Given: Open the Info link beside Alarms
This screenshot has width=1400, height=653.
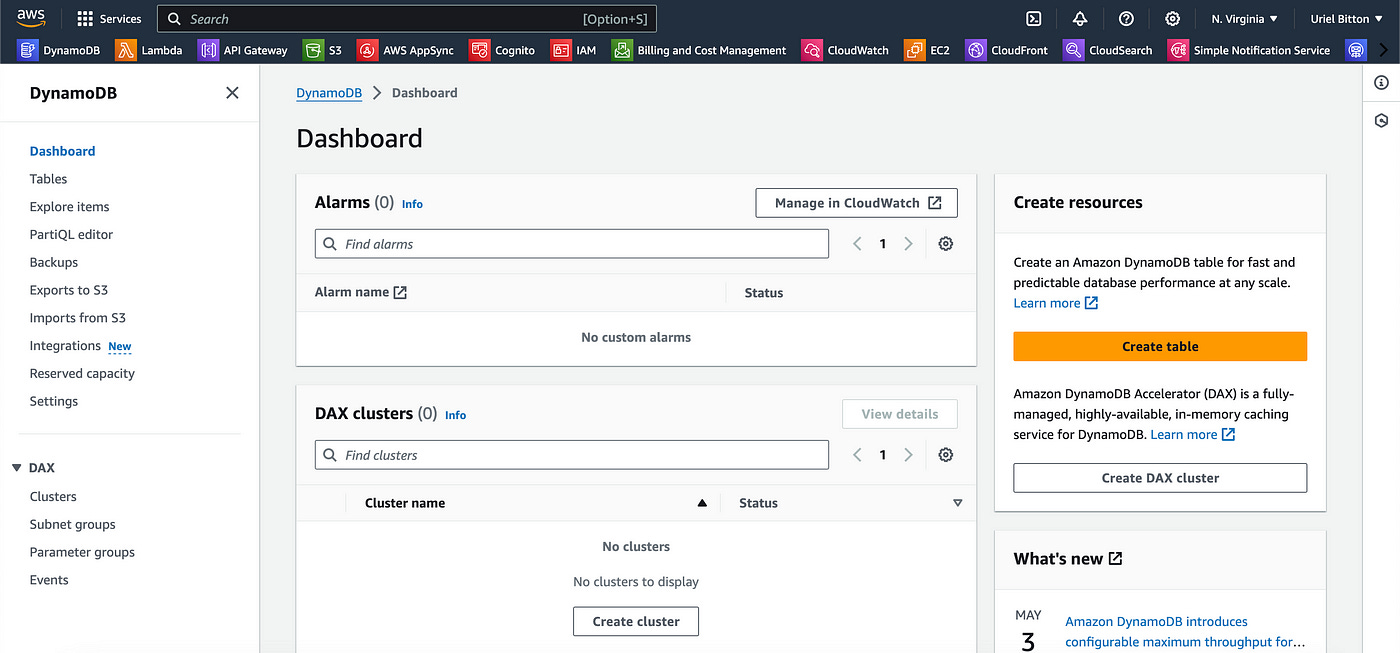Looking at the screenshot, I should coord(412,204).
